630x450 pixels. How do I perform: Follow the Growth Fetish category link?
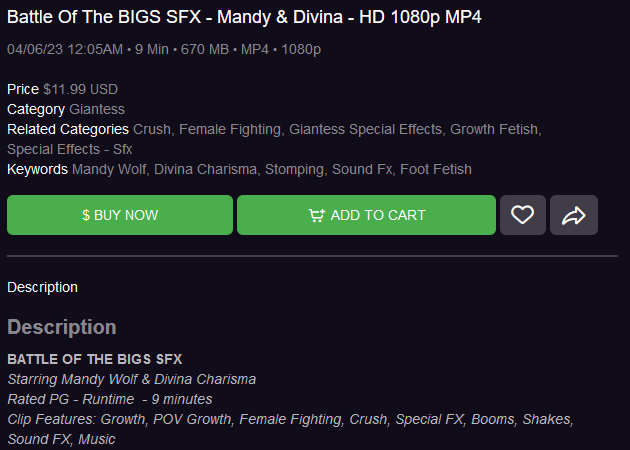point(495,129)
